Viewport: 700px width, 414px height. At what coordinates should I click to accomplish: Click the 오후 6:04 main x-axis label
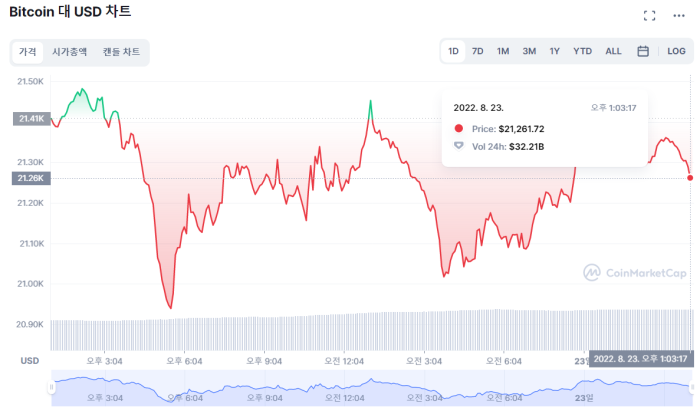184,361
